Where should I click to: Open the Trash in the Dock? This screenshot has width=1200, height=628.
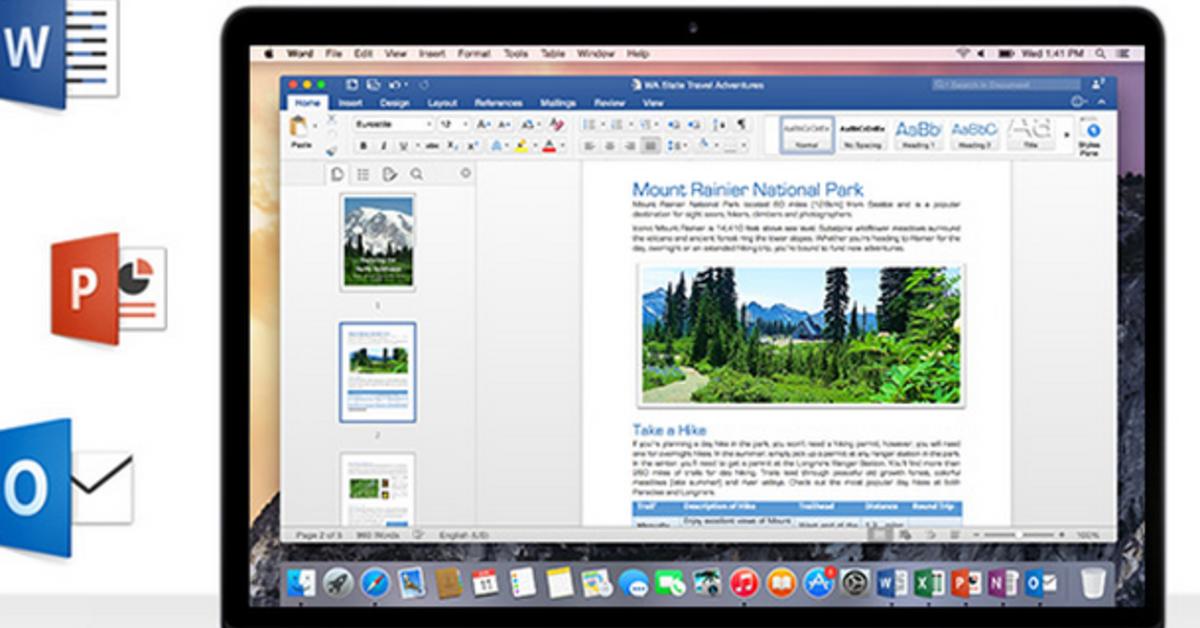(1093, 581)
